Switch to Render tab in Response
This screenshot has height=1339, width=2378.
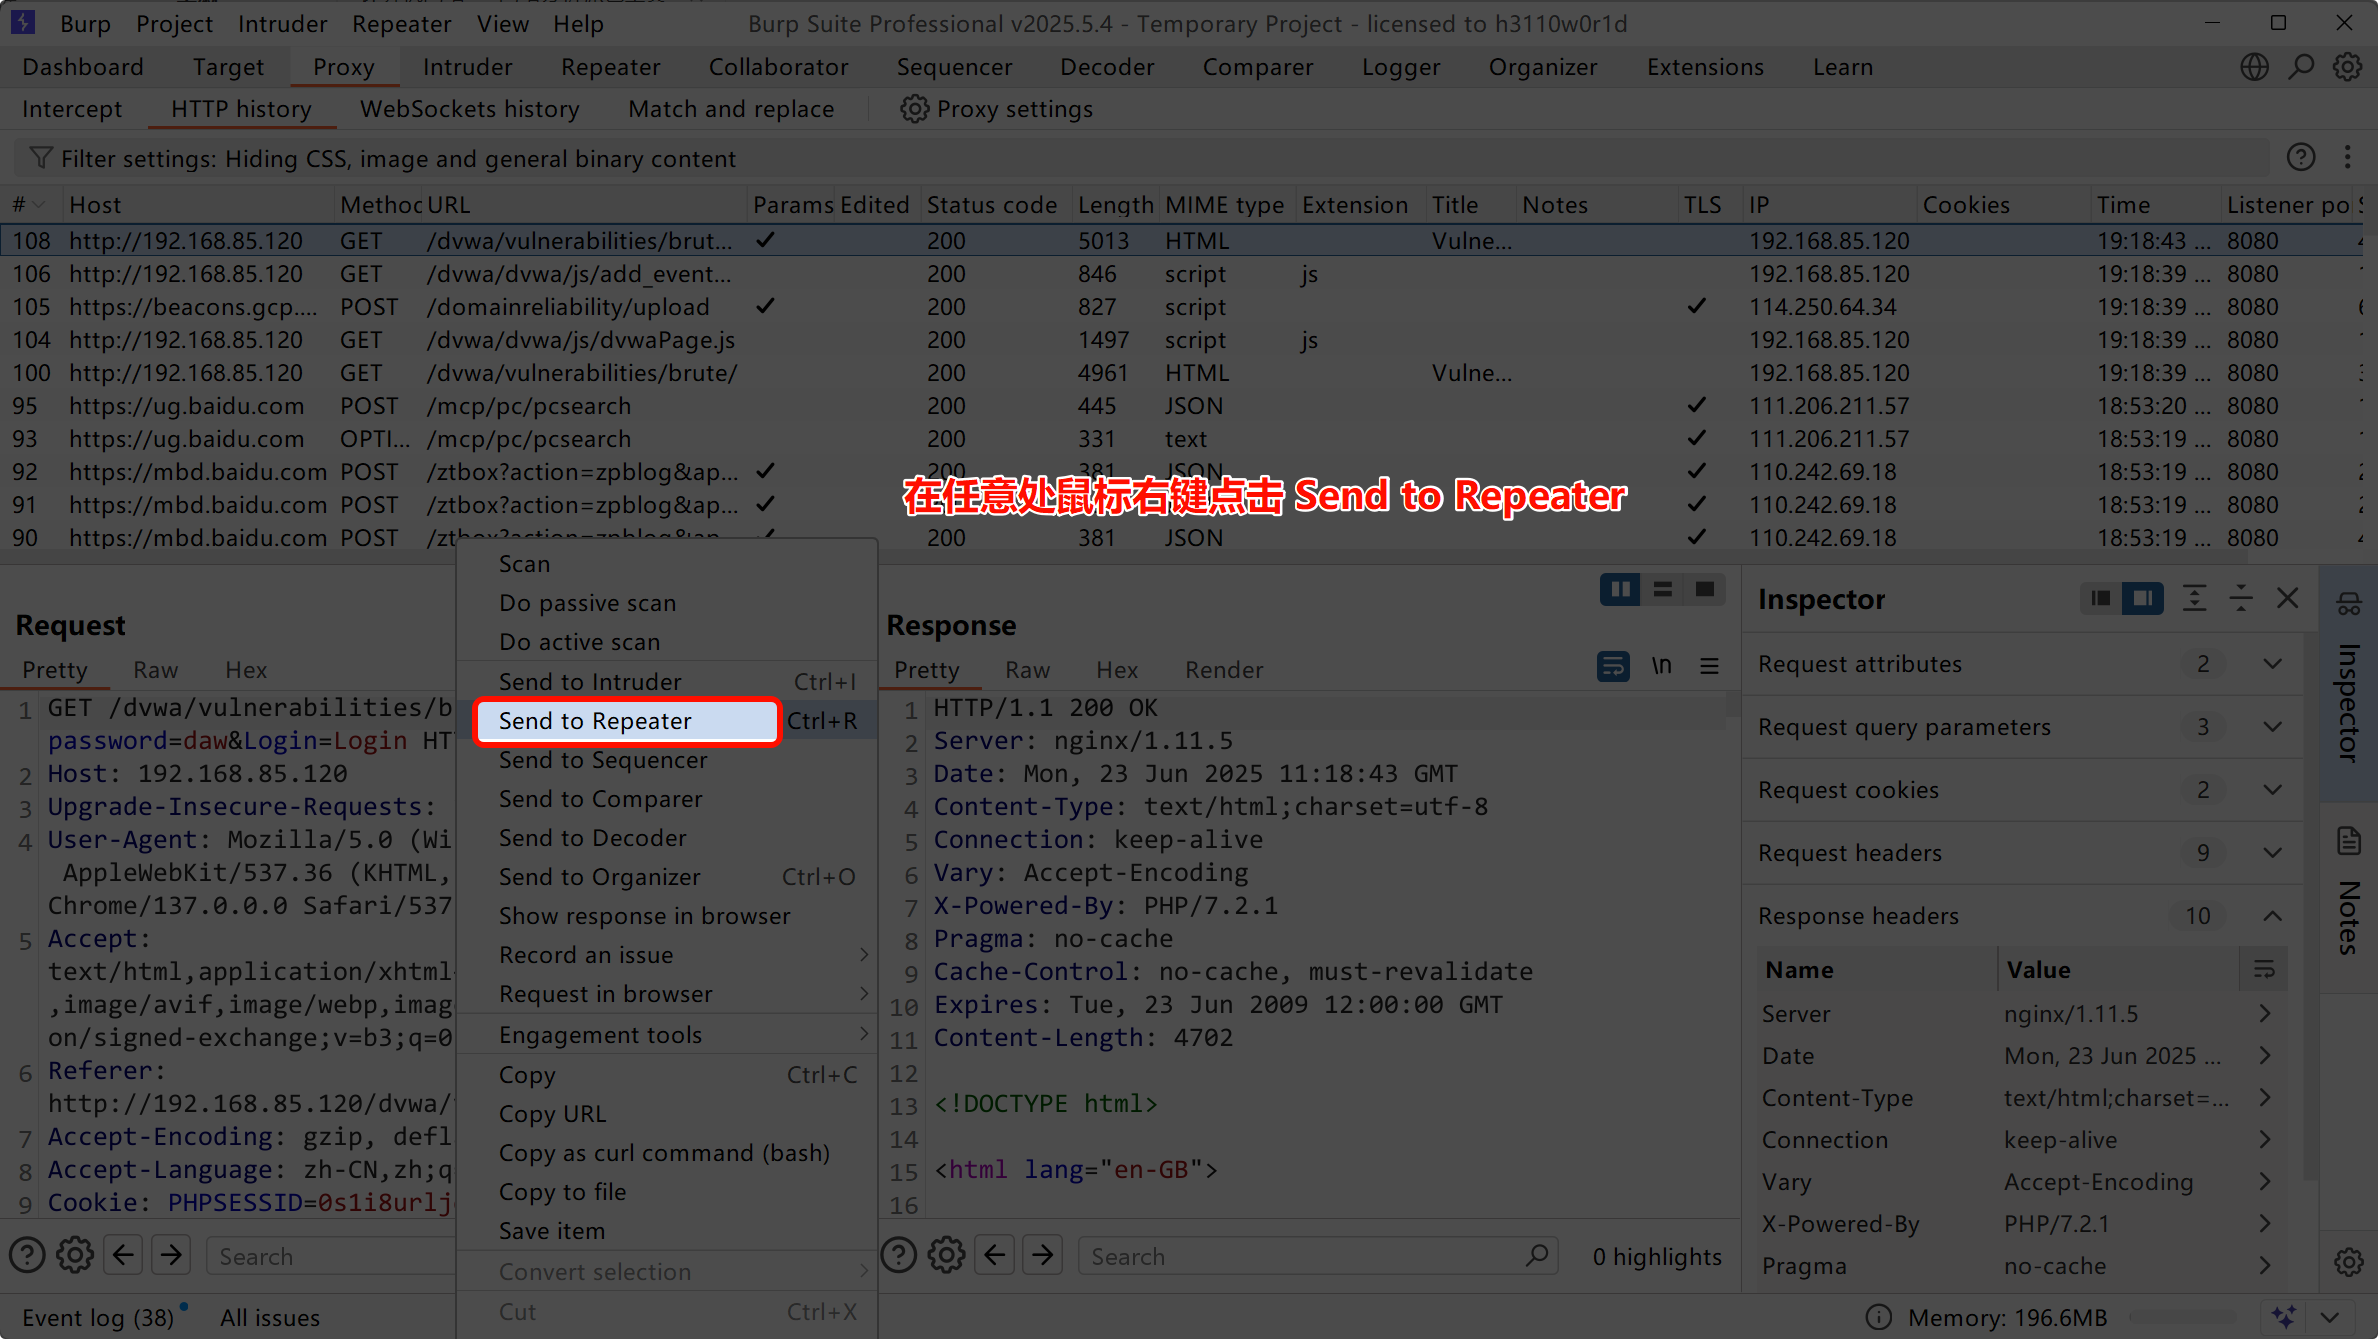(x=1223, y=670)
